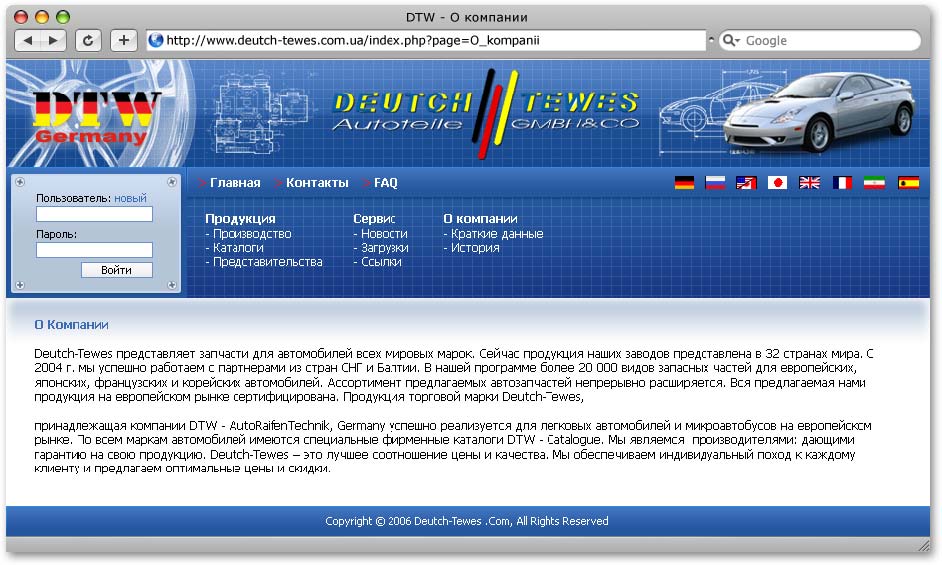Pick the Spanish flag language icon

coord(908,183)
